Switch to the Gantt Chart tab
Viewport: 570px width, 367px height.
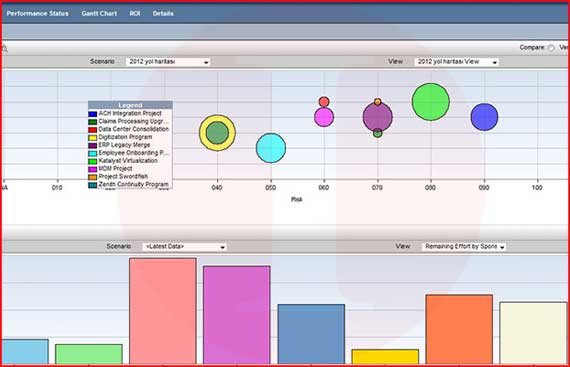[x=99, y=13]
